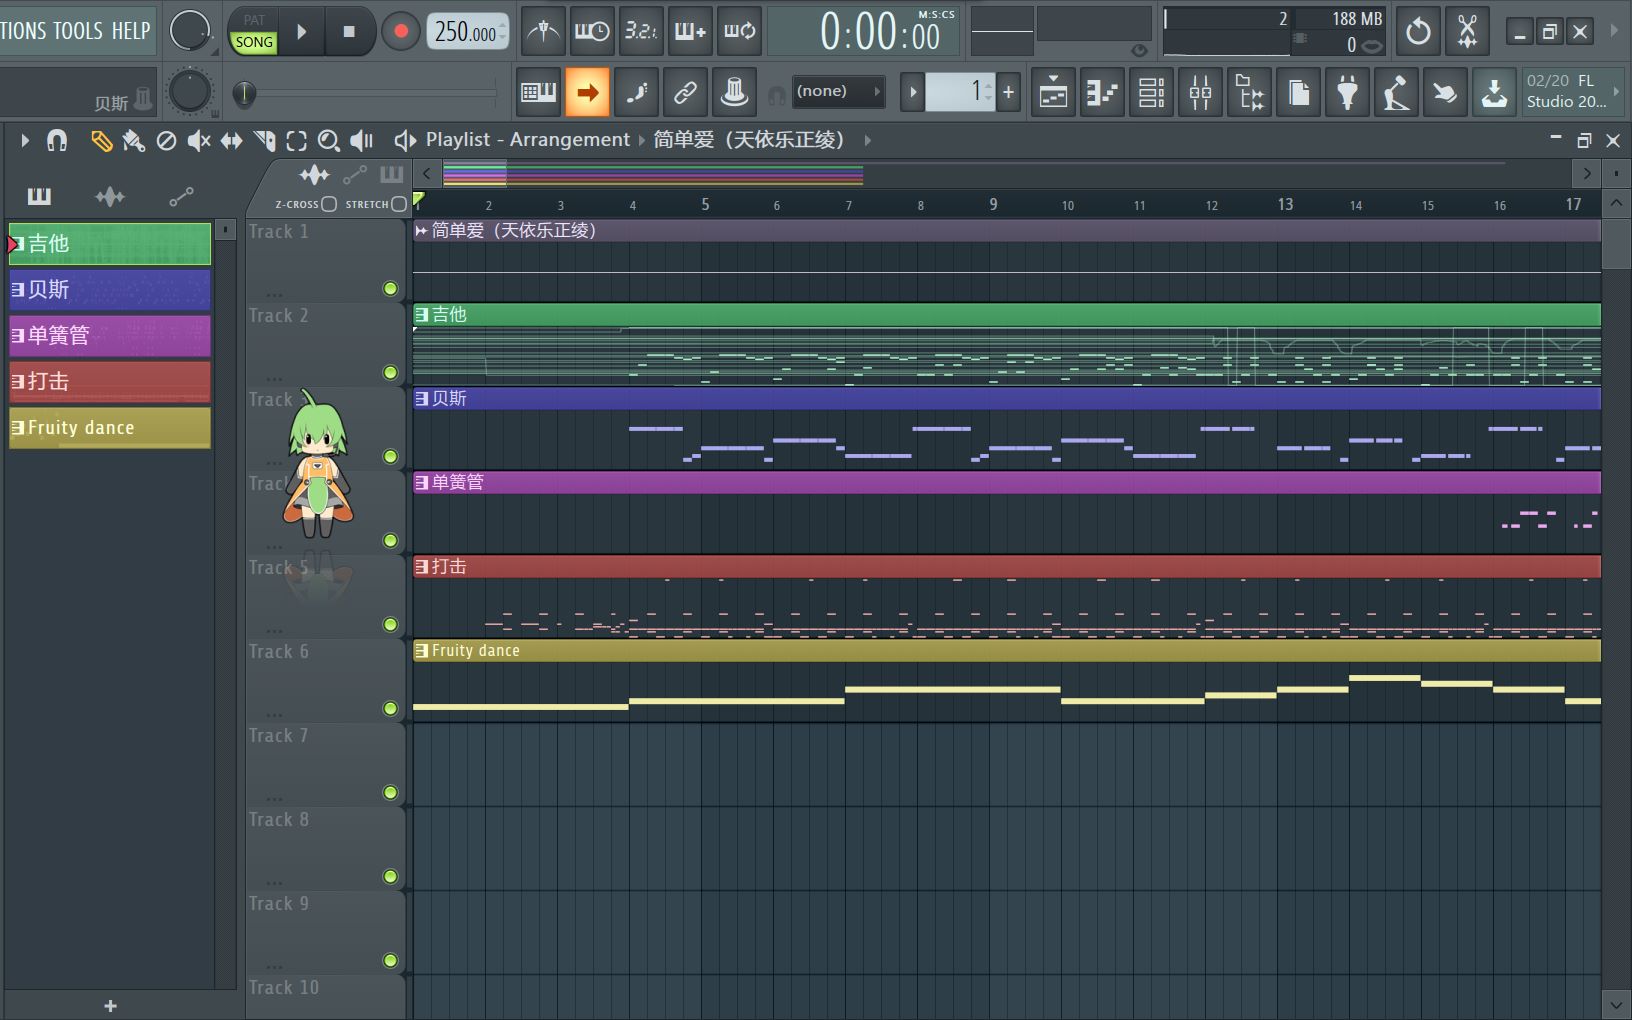Click the tempo field showing 250.000

point(468,32)
